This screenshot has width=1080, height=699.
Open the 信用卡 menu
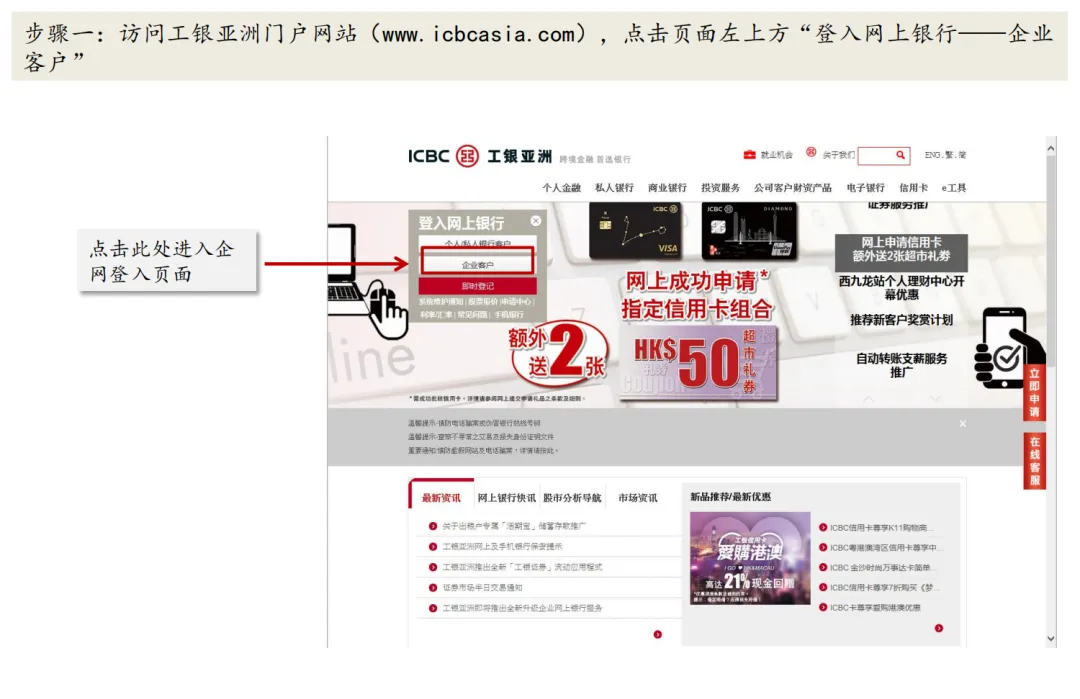[x=913, y=188]
